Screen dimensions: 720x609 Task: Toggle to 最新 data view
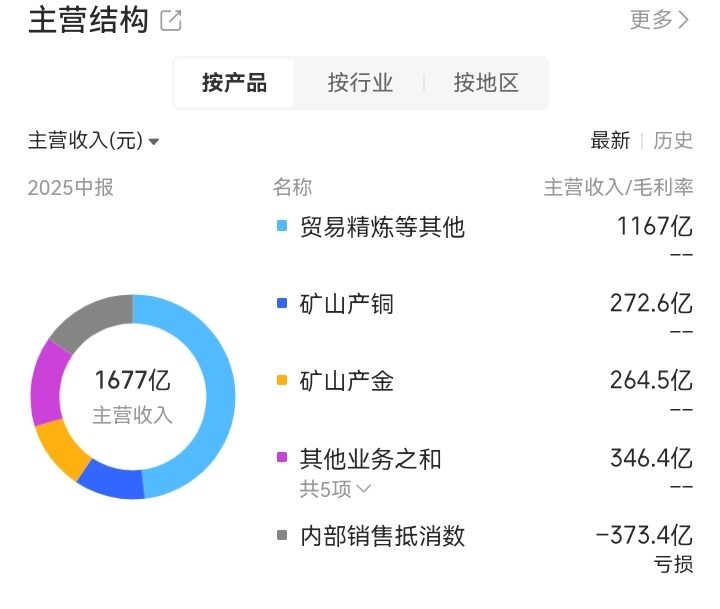(x=610, y=141)
